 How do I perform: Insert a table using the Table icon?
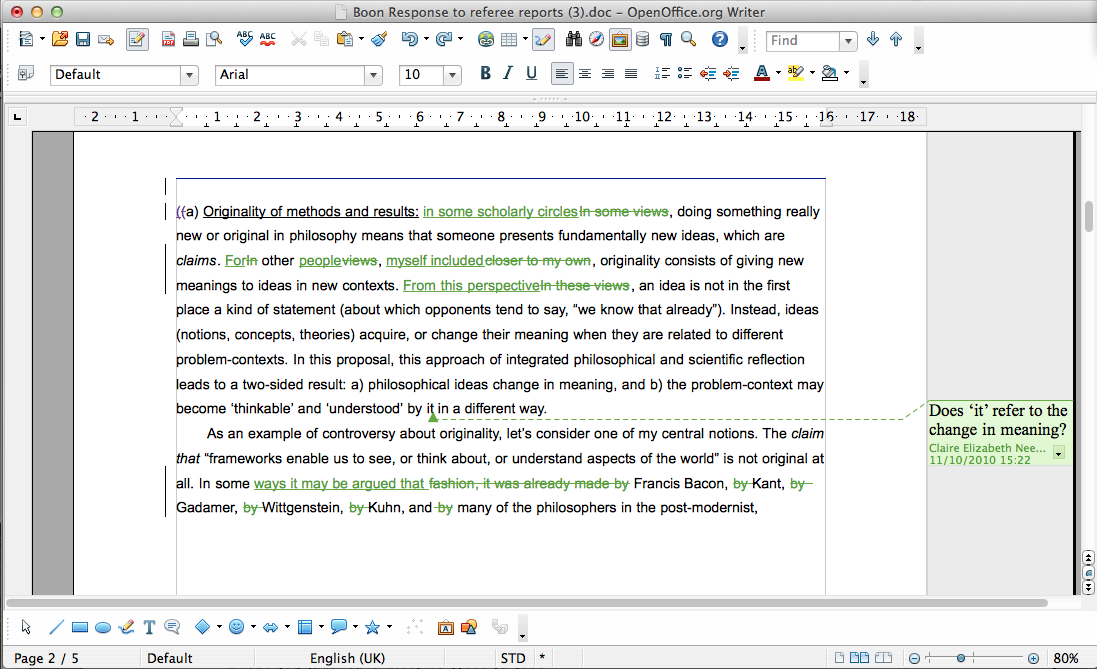tap(509, 39)
